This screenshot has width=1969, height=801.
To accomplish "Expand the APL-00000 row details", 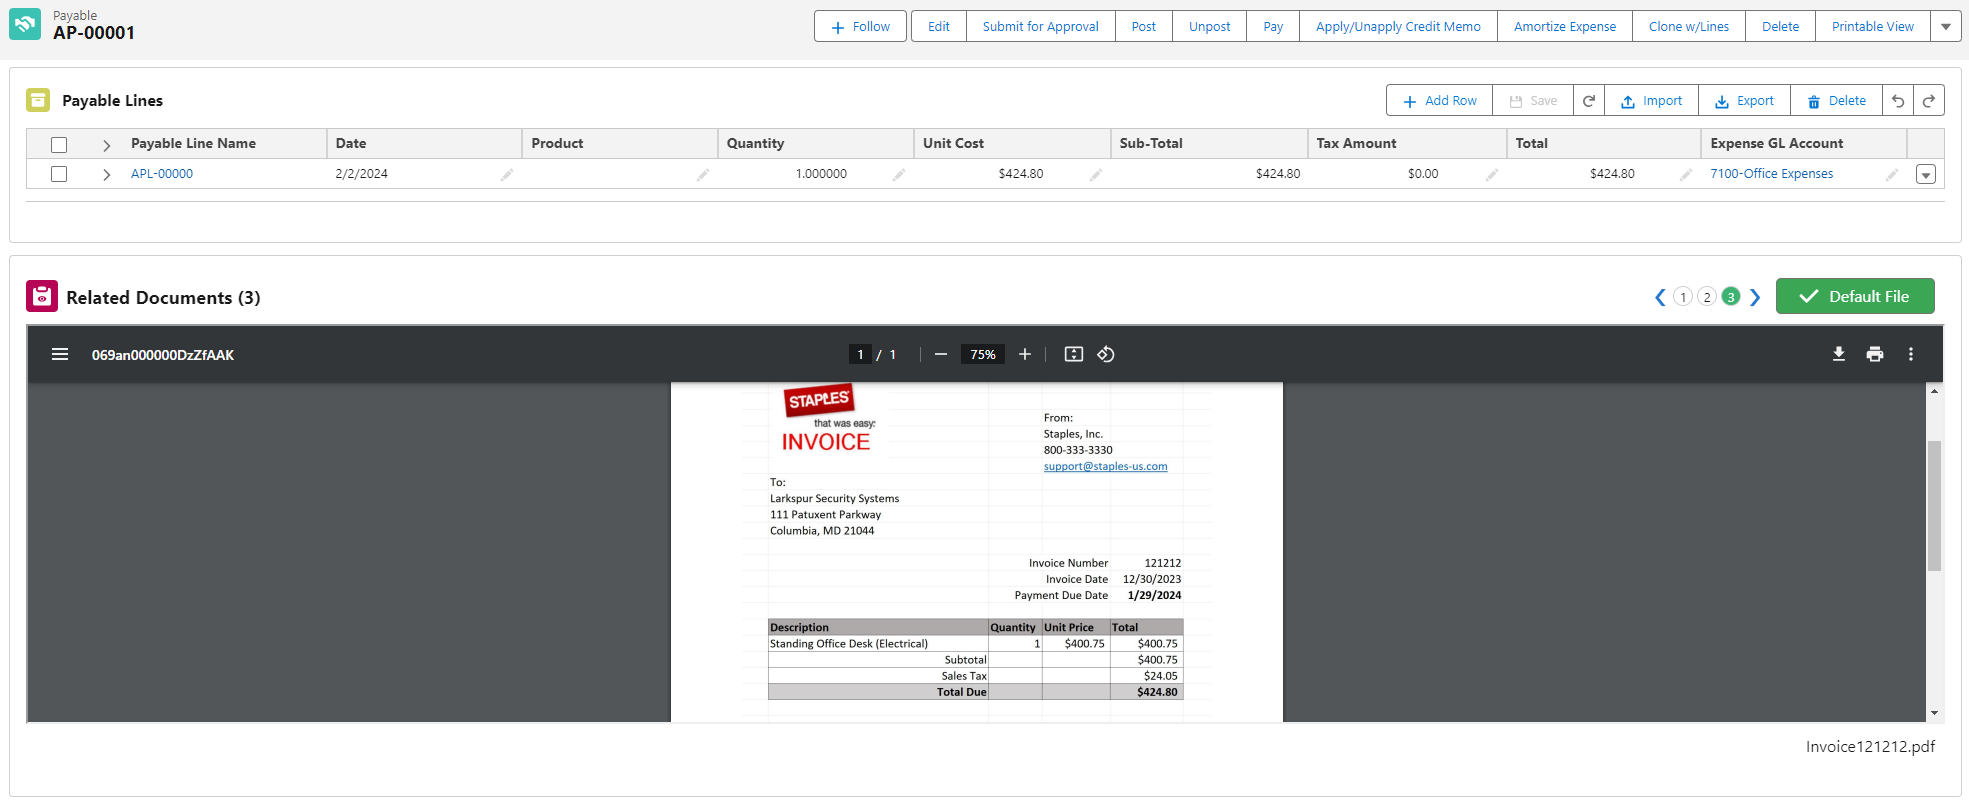I will click(x=106, y=174).
